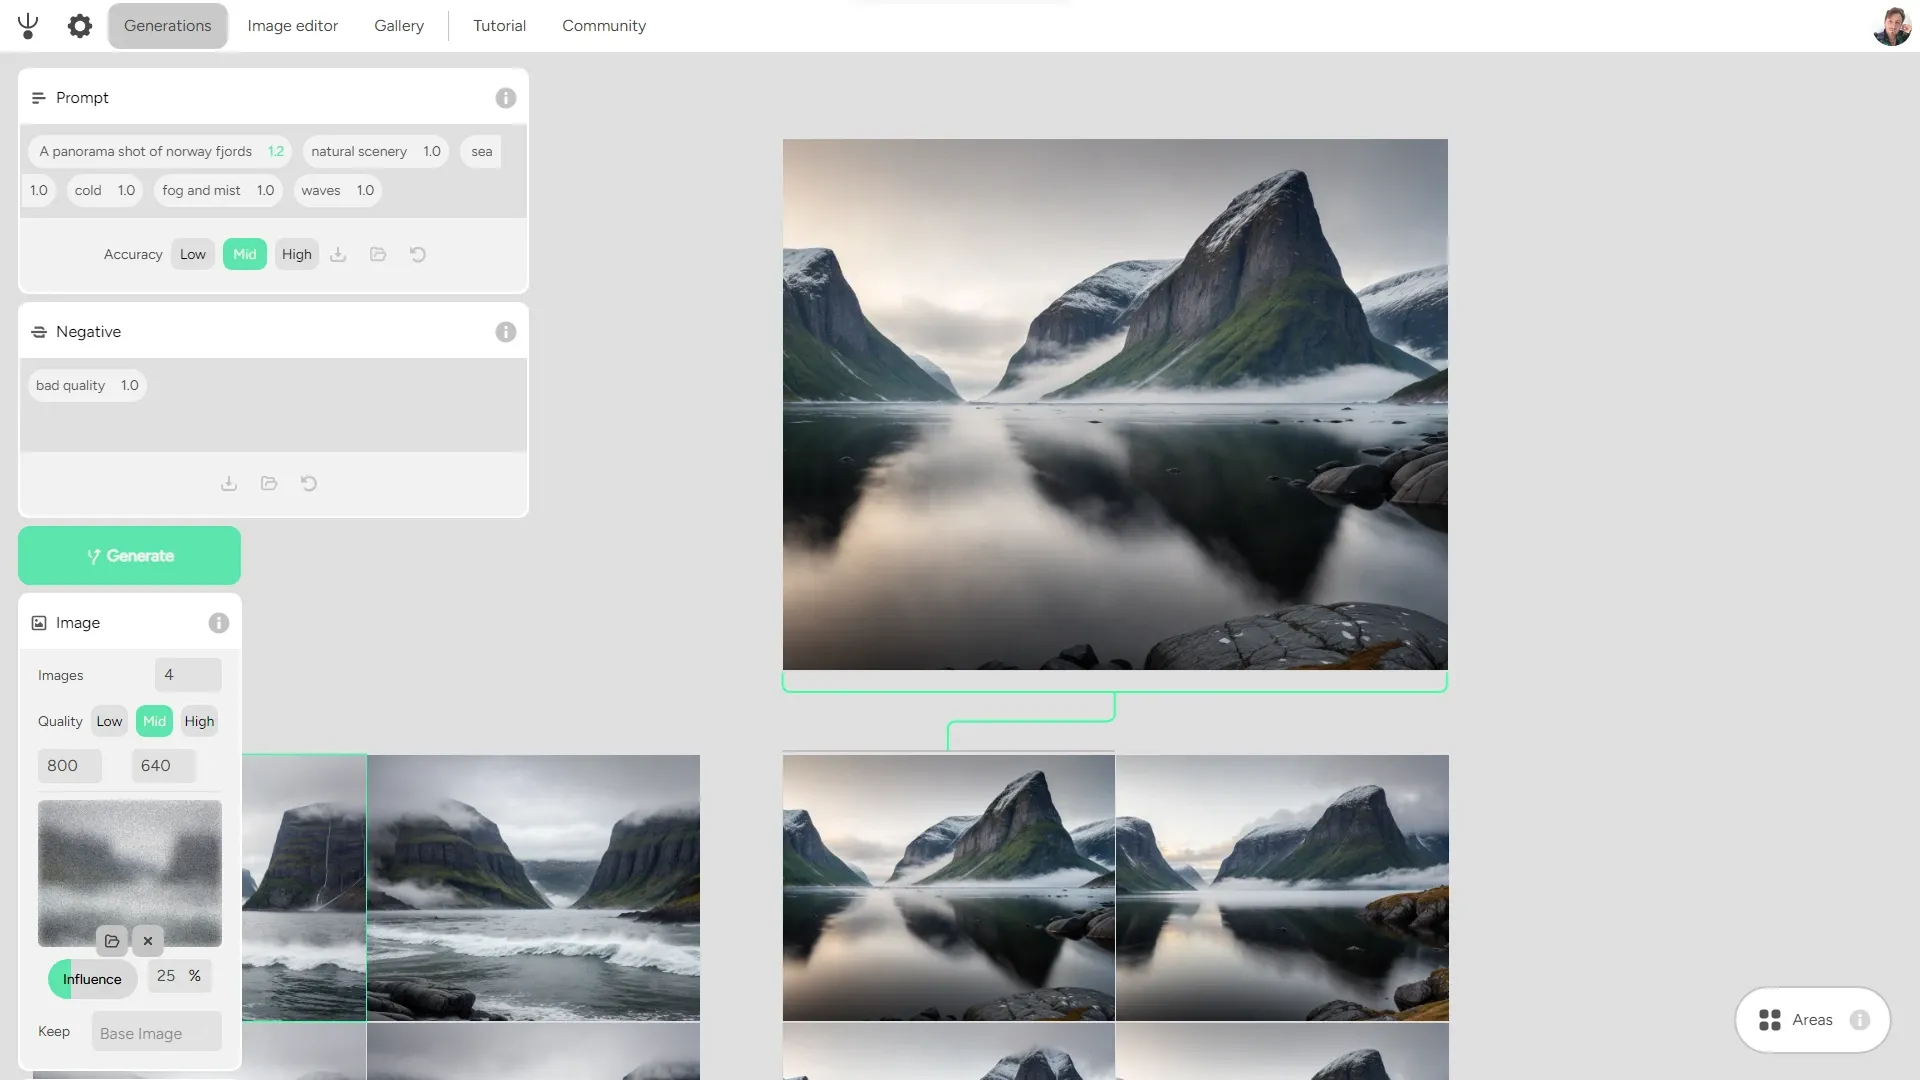This screenshot has height=1080, width=1920.
Task: Click the Keep Base Image field
Action: coord(157,1033)
